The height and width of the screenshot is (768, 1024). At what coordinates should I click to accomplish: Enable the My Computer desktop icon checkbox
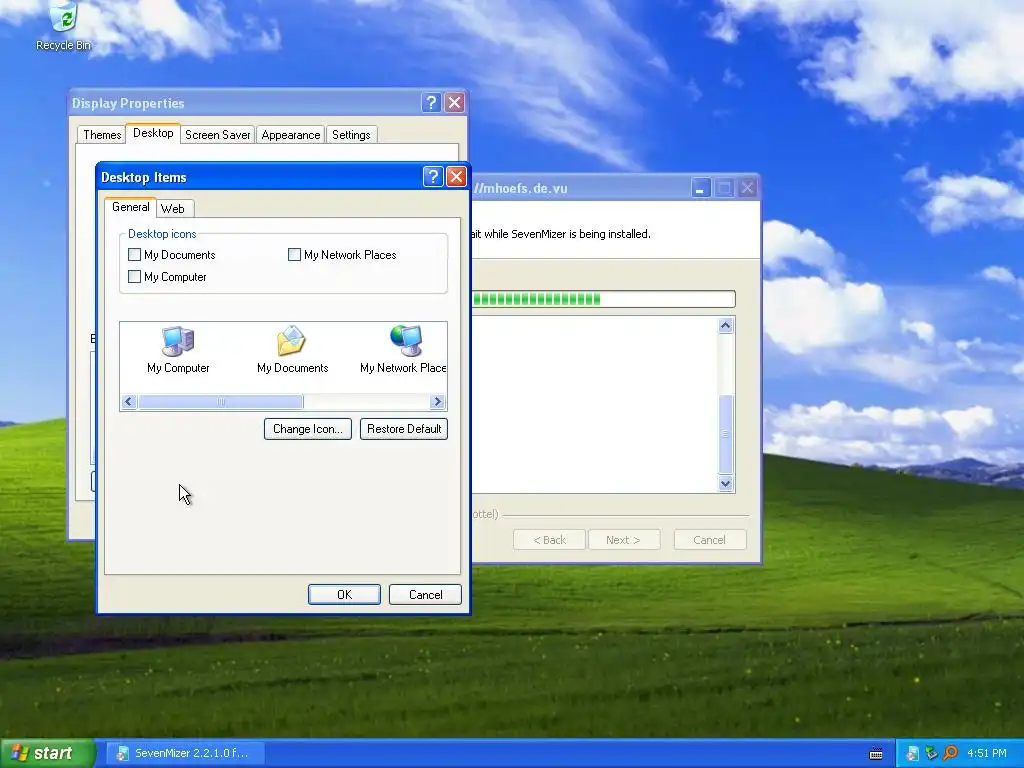coord(135,277)
